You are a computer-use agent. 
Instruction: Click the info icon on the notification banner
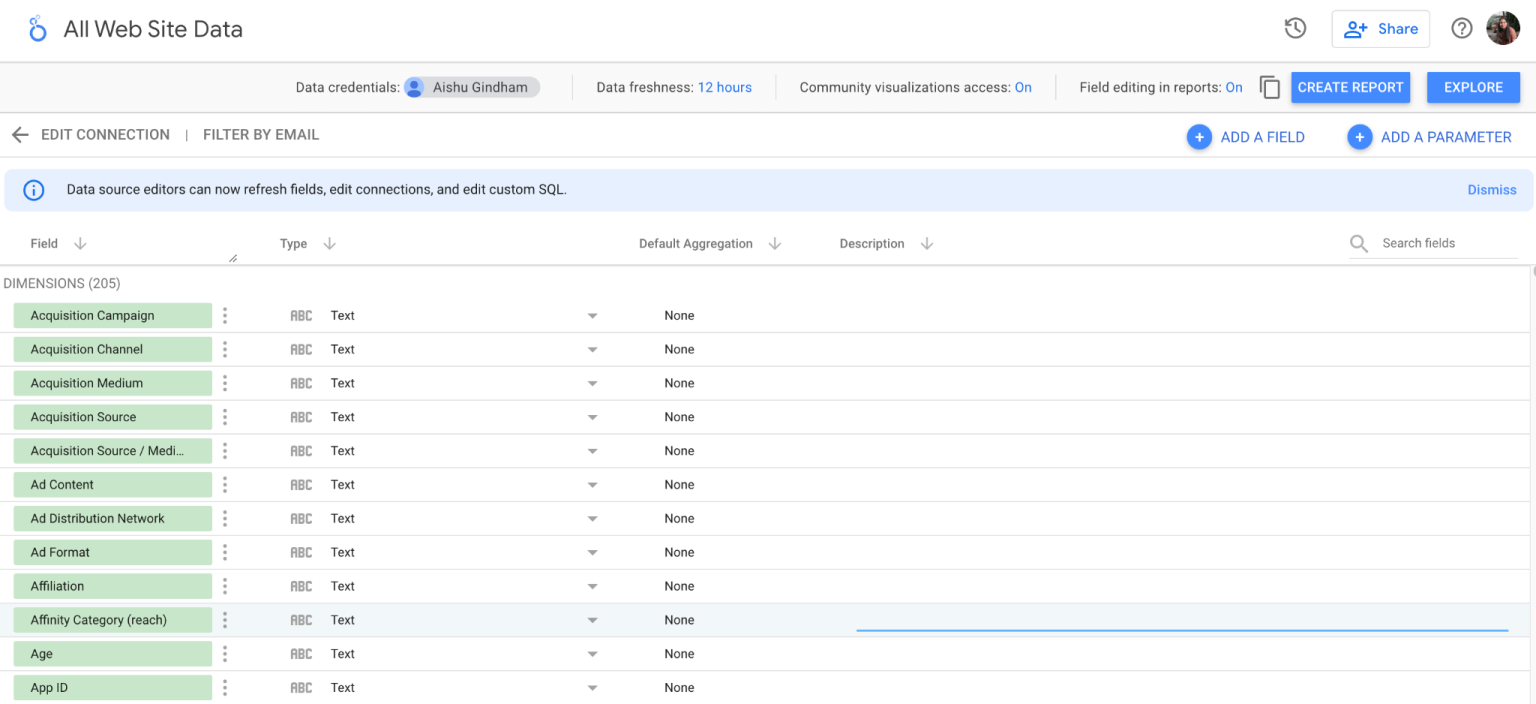point(33,189)
